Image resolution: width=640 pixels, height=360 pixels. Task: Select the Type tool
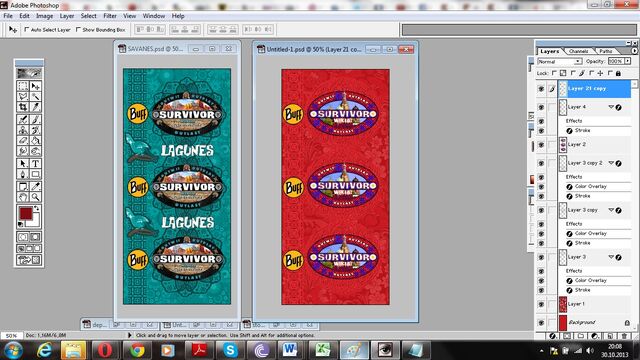click(36, 164)
